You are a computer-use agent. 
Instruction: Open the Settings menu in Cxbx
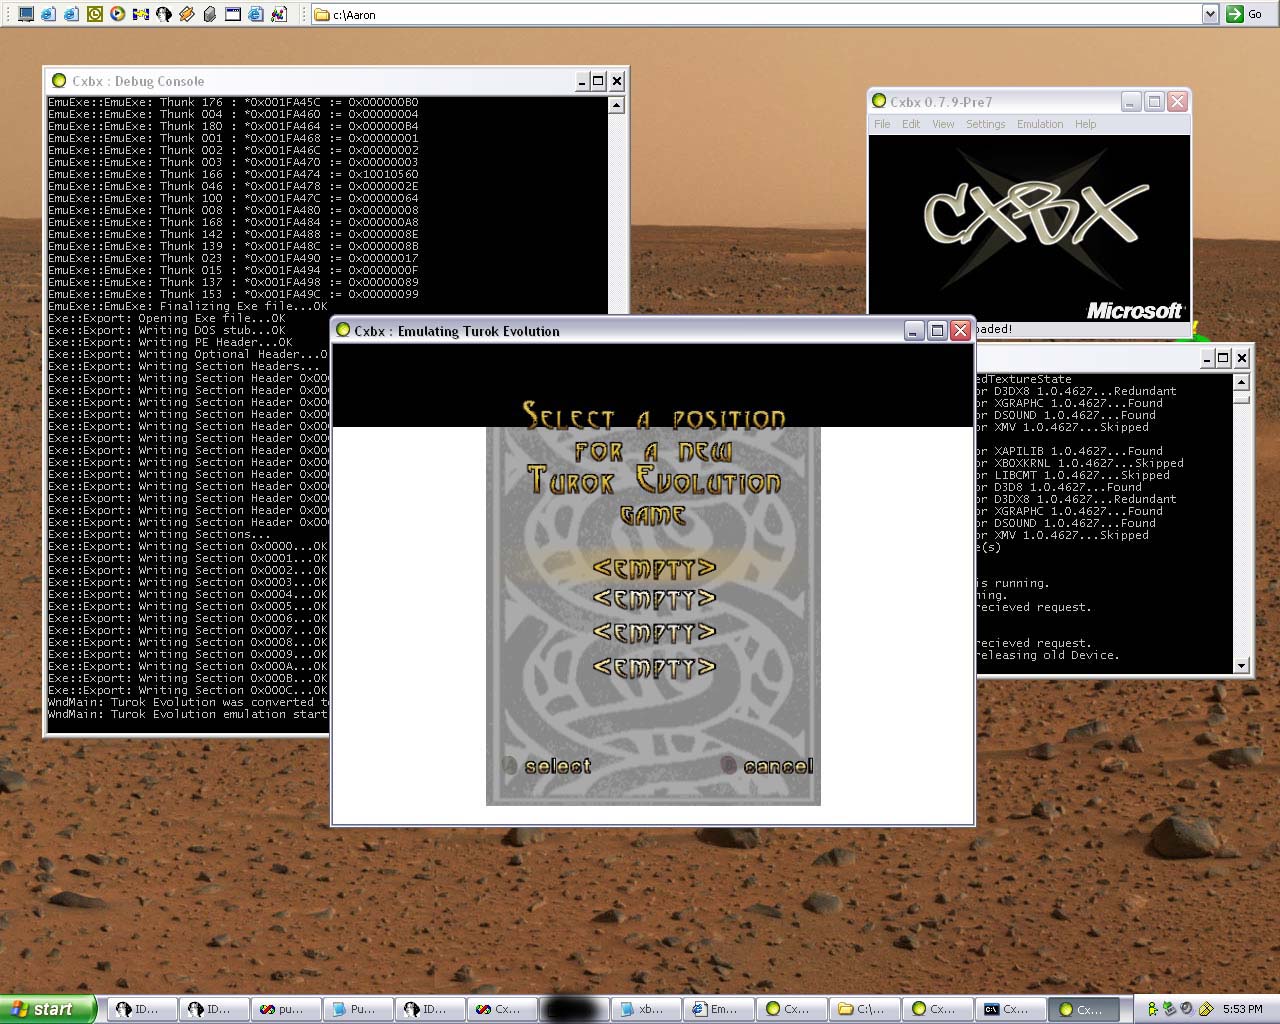point(985,124)
